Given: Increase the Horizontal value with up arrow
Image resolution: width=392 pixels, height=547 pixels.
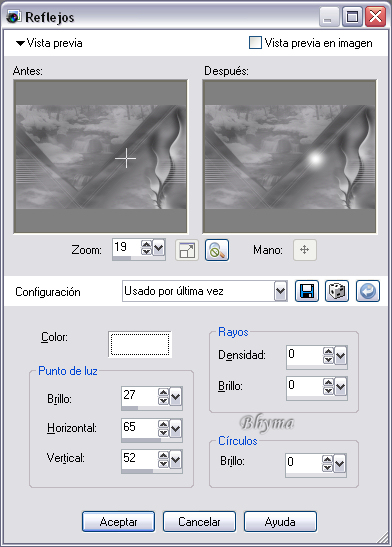Looking at the screenshot, I should [x=163, y=424].
